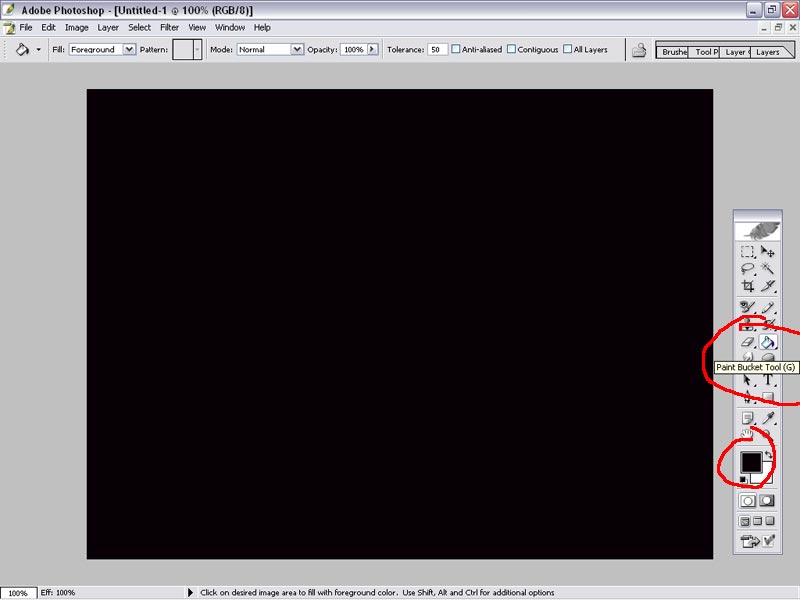This screenshot has width=800, height=600.
Task: Open the File menu
Action: 26,28
